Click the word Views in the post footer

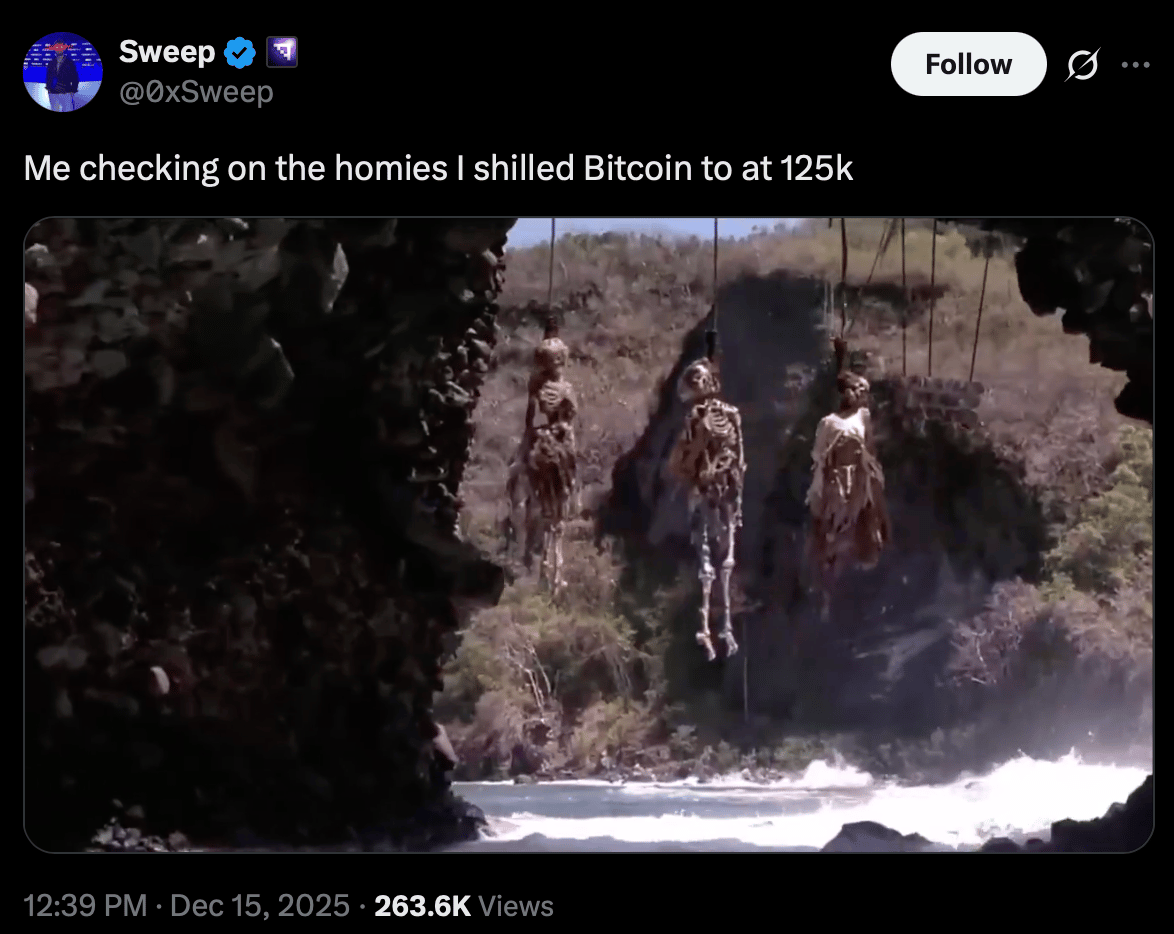516,906
